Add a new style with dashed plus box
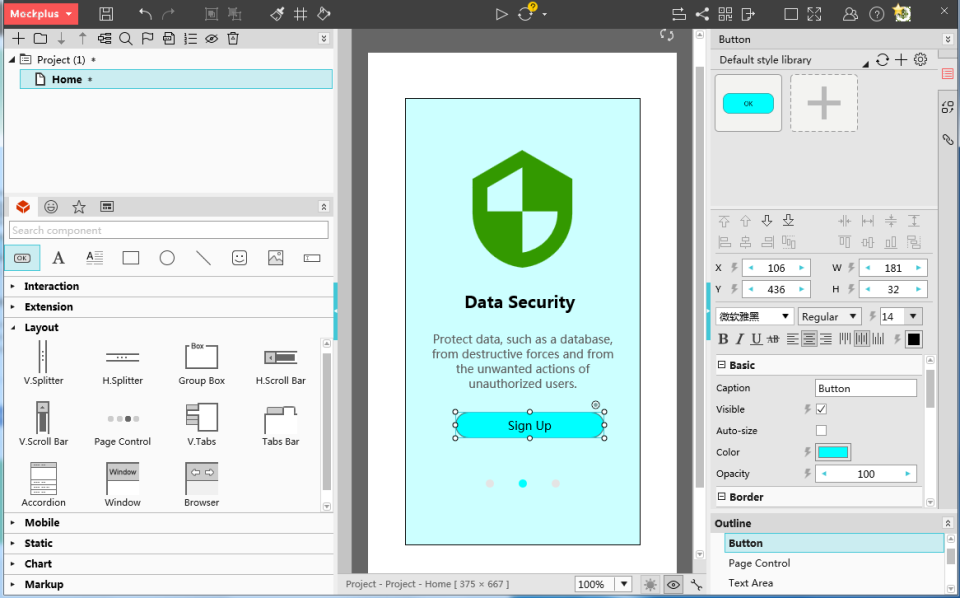 coord(824,103)
